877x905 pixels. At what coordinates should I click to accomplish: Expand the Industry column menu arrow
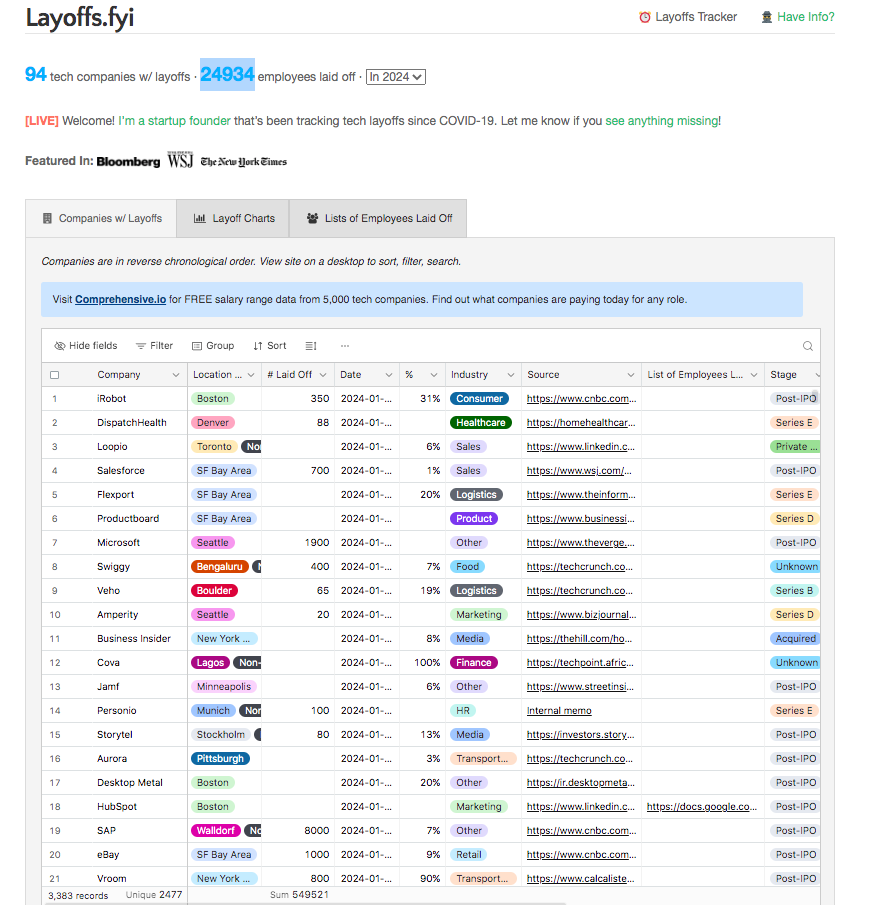pos(510,375)
